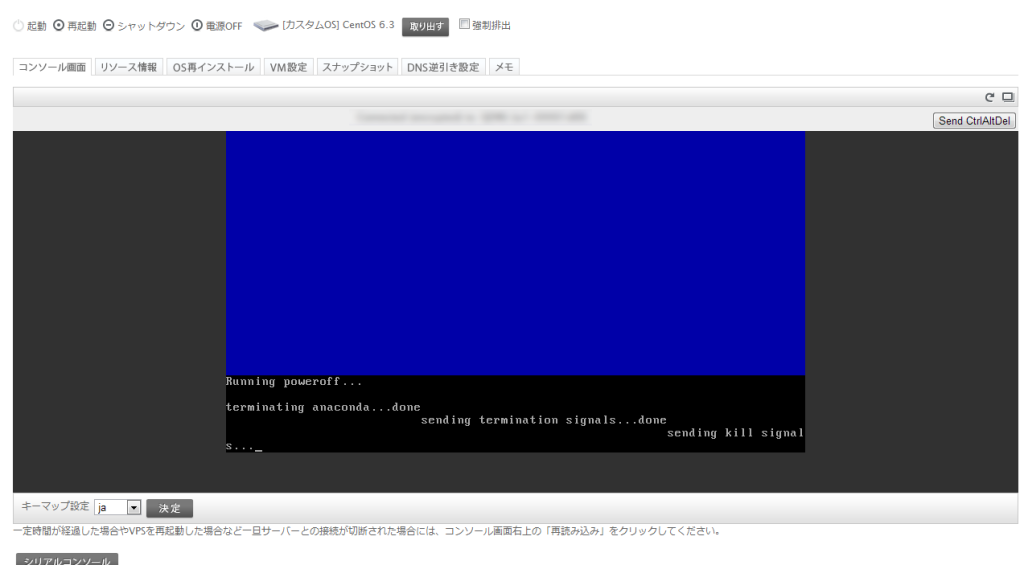Click the CentOS 6.3 disc drive icon
This screenshot has height=565, width=1024.
point(265,26)
